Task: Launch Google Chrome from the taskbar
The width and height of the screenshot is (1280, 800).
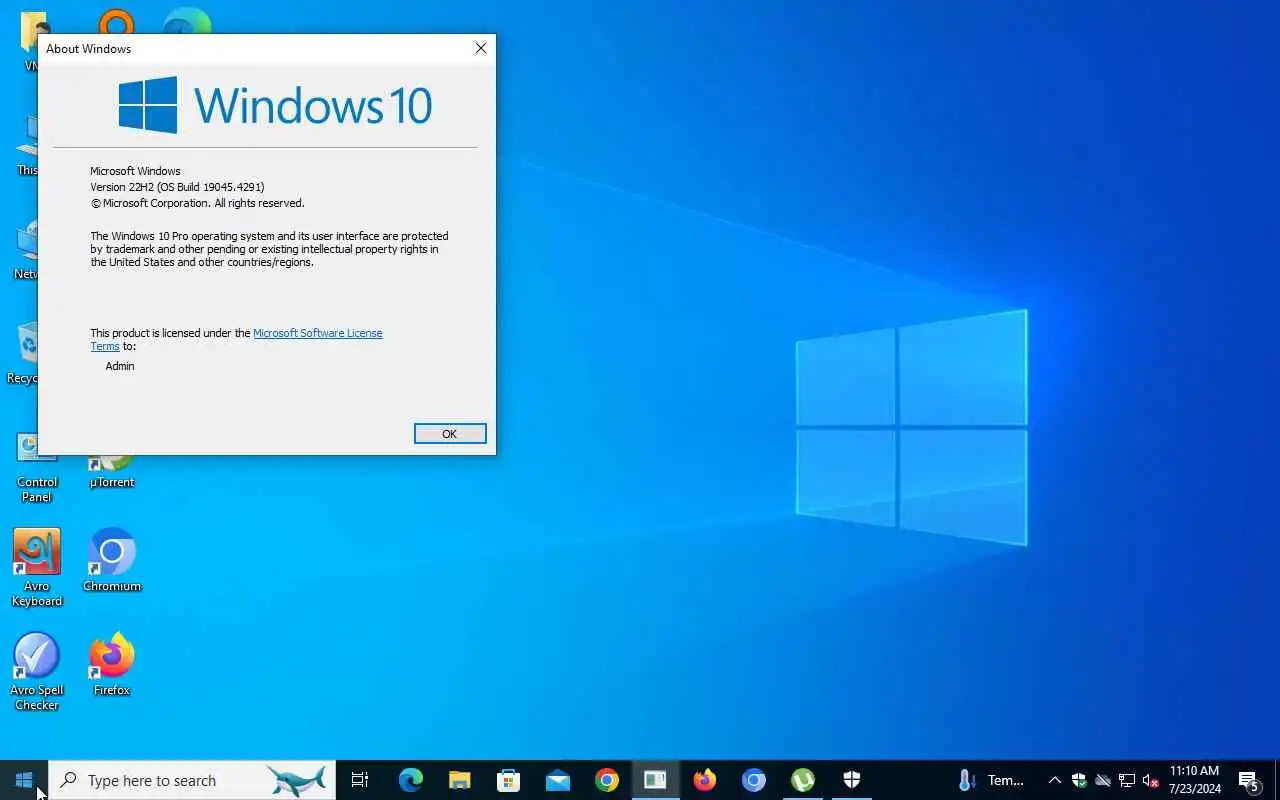Action: (606, 780)
